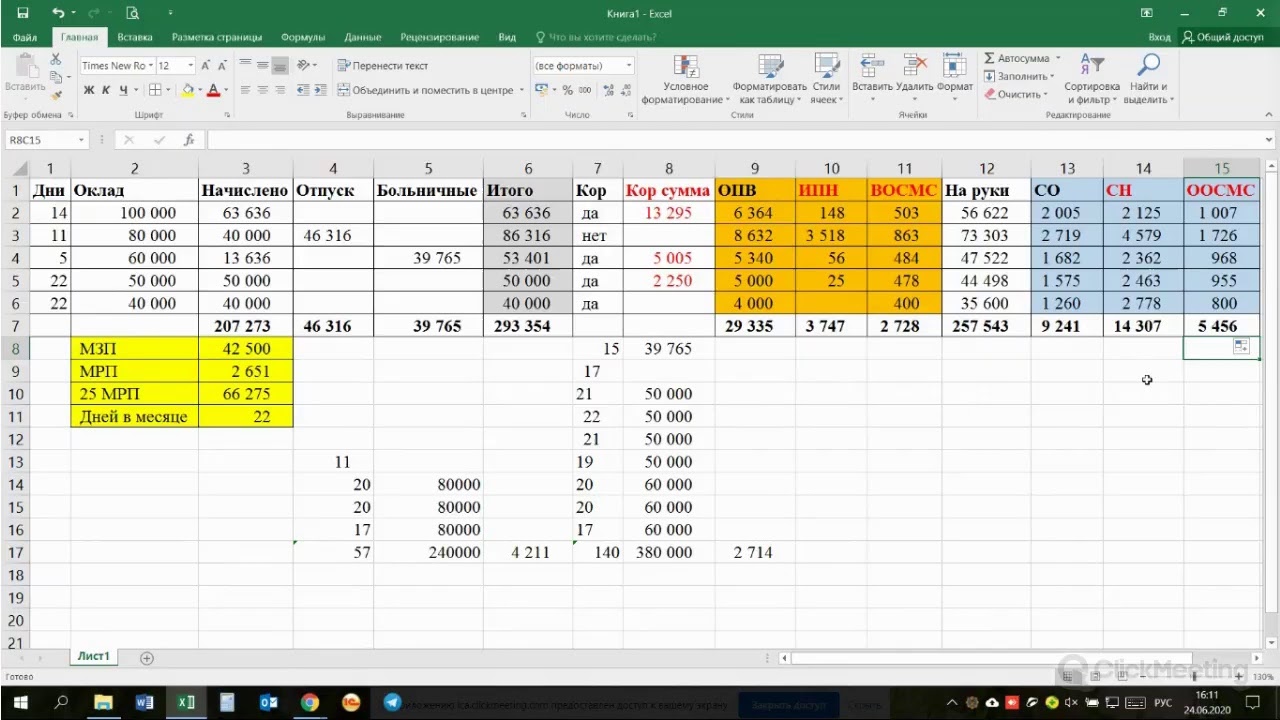The image size is (1280, 720).
Task: Open Word from the Windows taskbar
Action: click(x=144, y=702)
